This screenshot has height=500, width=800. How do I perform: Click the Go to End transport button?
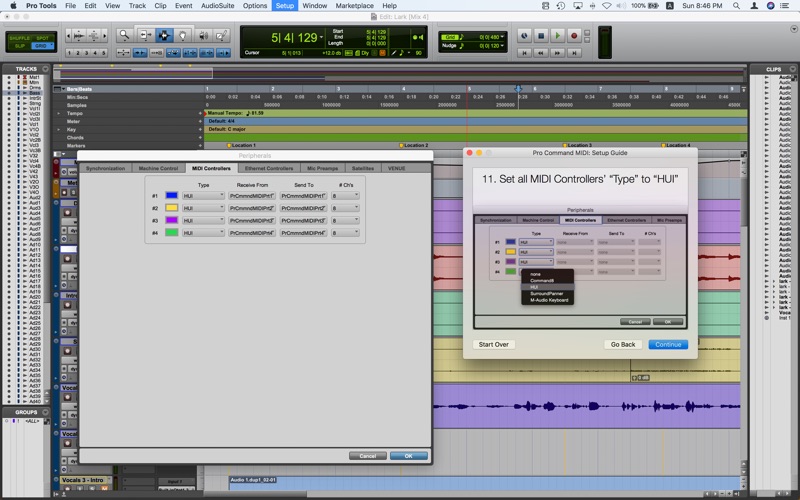pos(574,53)
